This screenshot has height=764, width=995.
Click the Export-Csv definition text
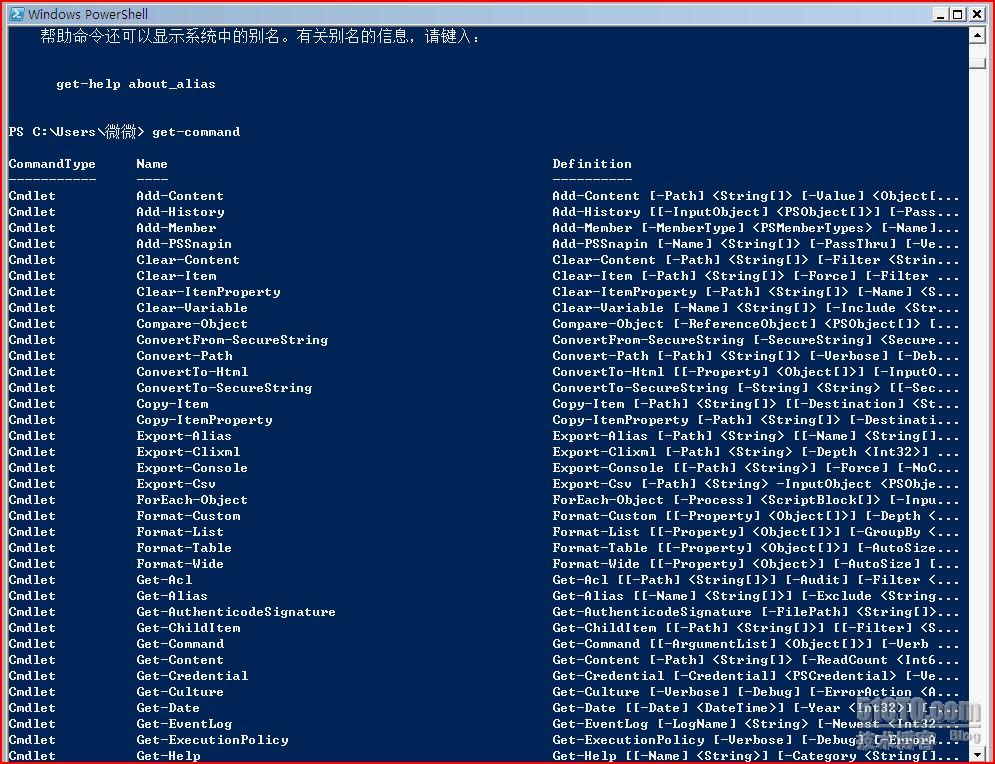[755, 484]
